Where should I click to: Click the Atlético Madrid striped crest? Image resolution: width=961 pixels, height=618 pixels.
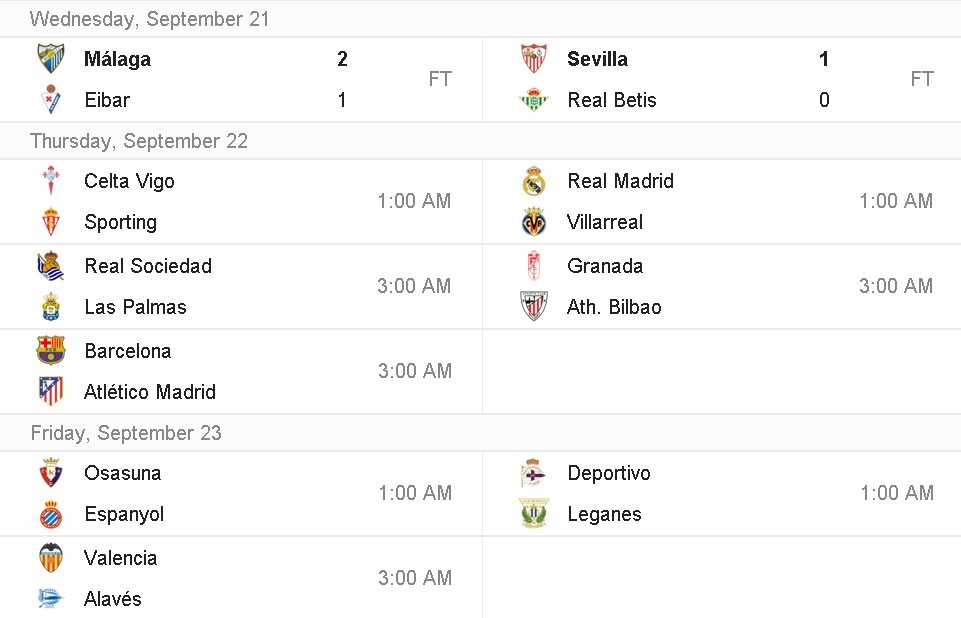(51, 392)
